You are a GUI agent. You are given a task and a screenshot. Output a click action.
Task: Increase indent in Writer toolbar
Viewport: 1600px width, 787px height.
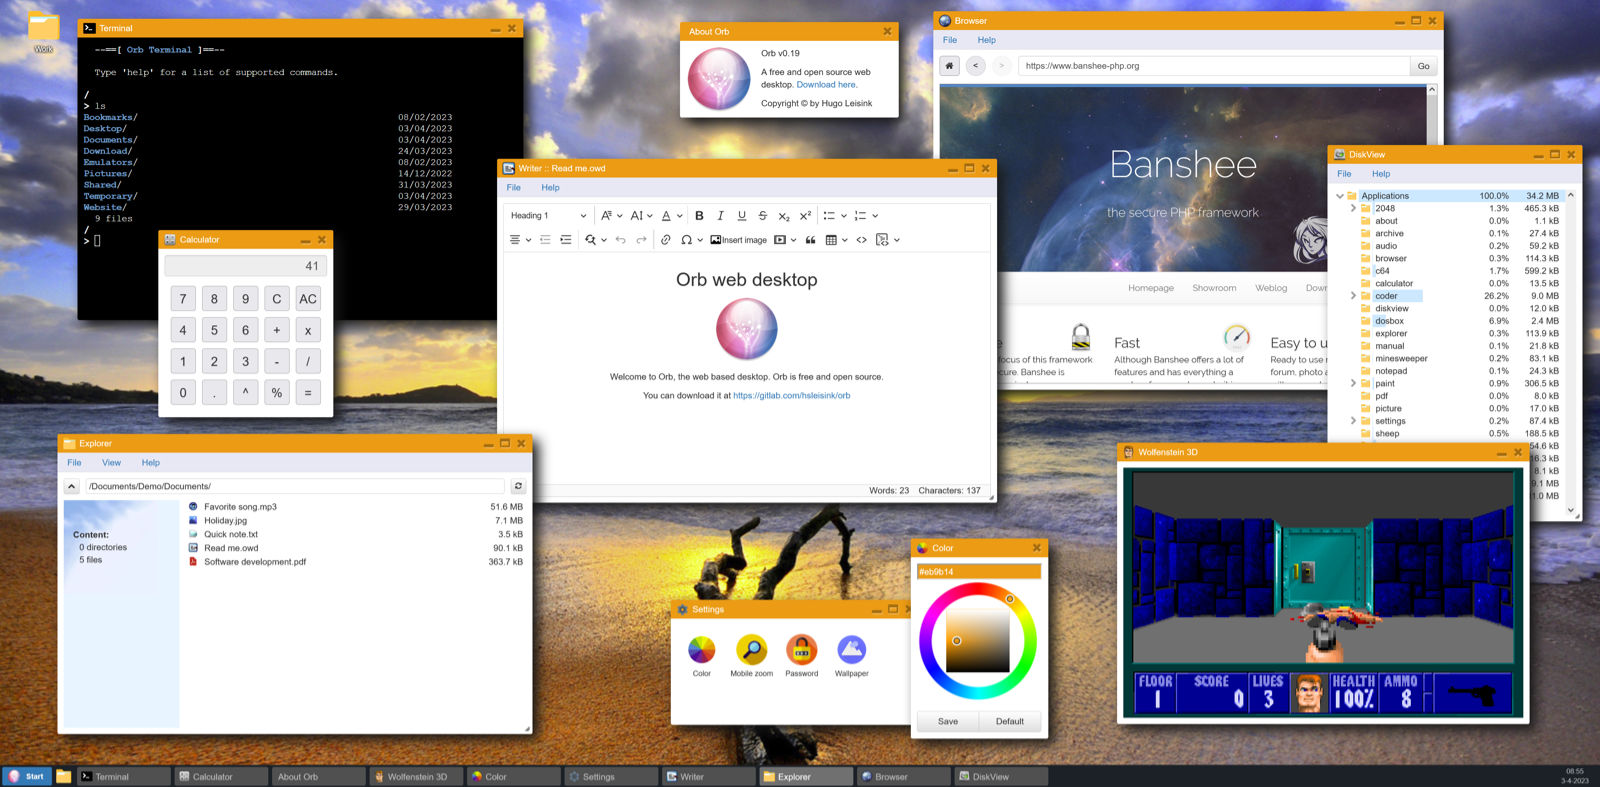click(566, 240)
